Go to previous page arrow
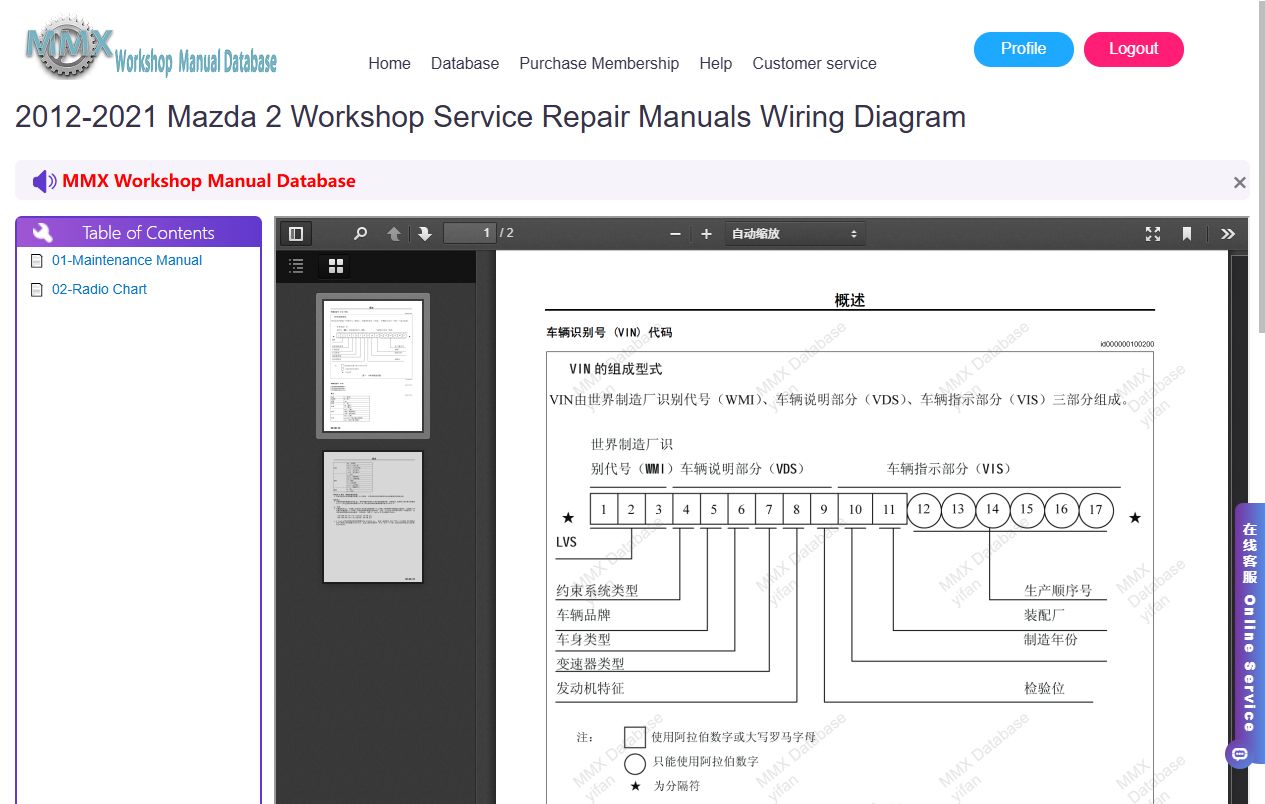This screenshot has height=804, width=1265. pyautogui.click(x=394, y=234)
